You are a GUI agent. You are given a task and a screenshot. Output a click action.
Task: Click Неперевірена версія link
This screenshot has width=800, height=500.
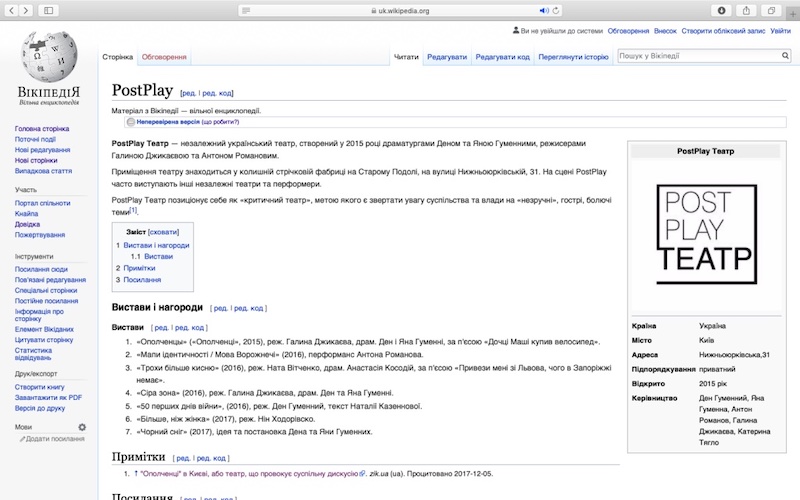coord(168,122)
